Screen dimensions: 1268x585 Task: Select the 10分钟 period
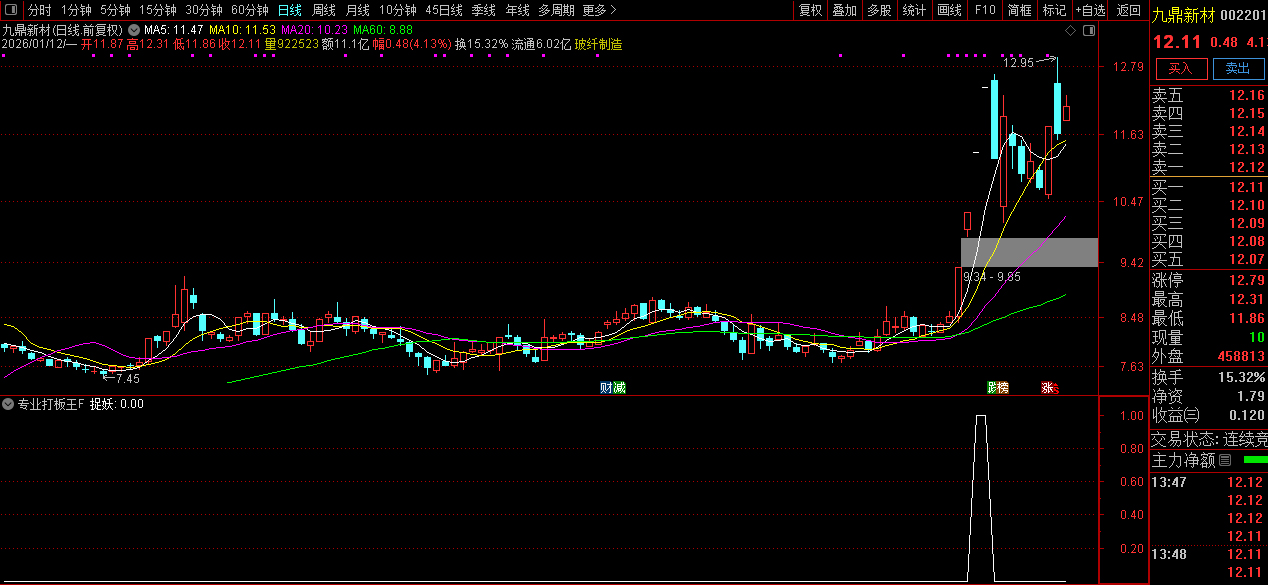(398, 10)
